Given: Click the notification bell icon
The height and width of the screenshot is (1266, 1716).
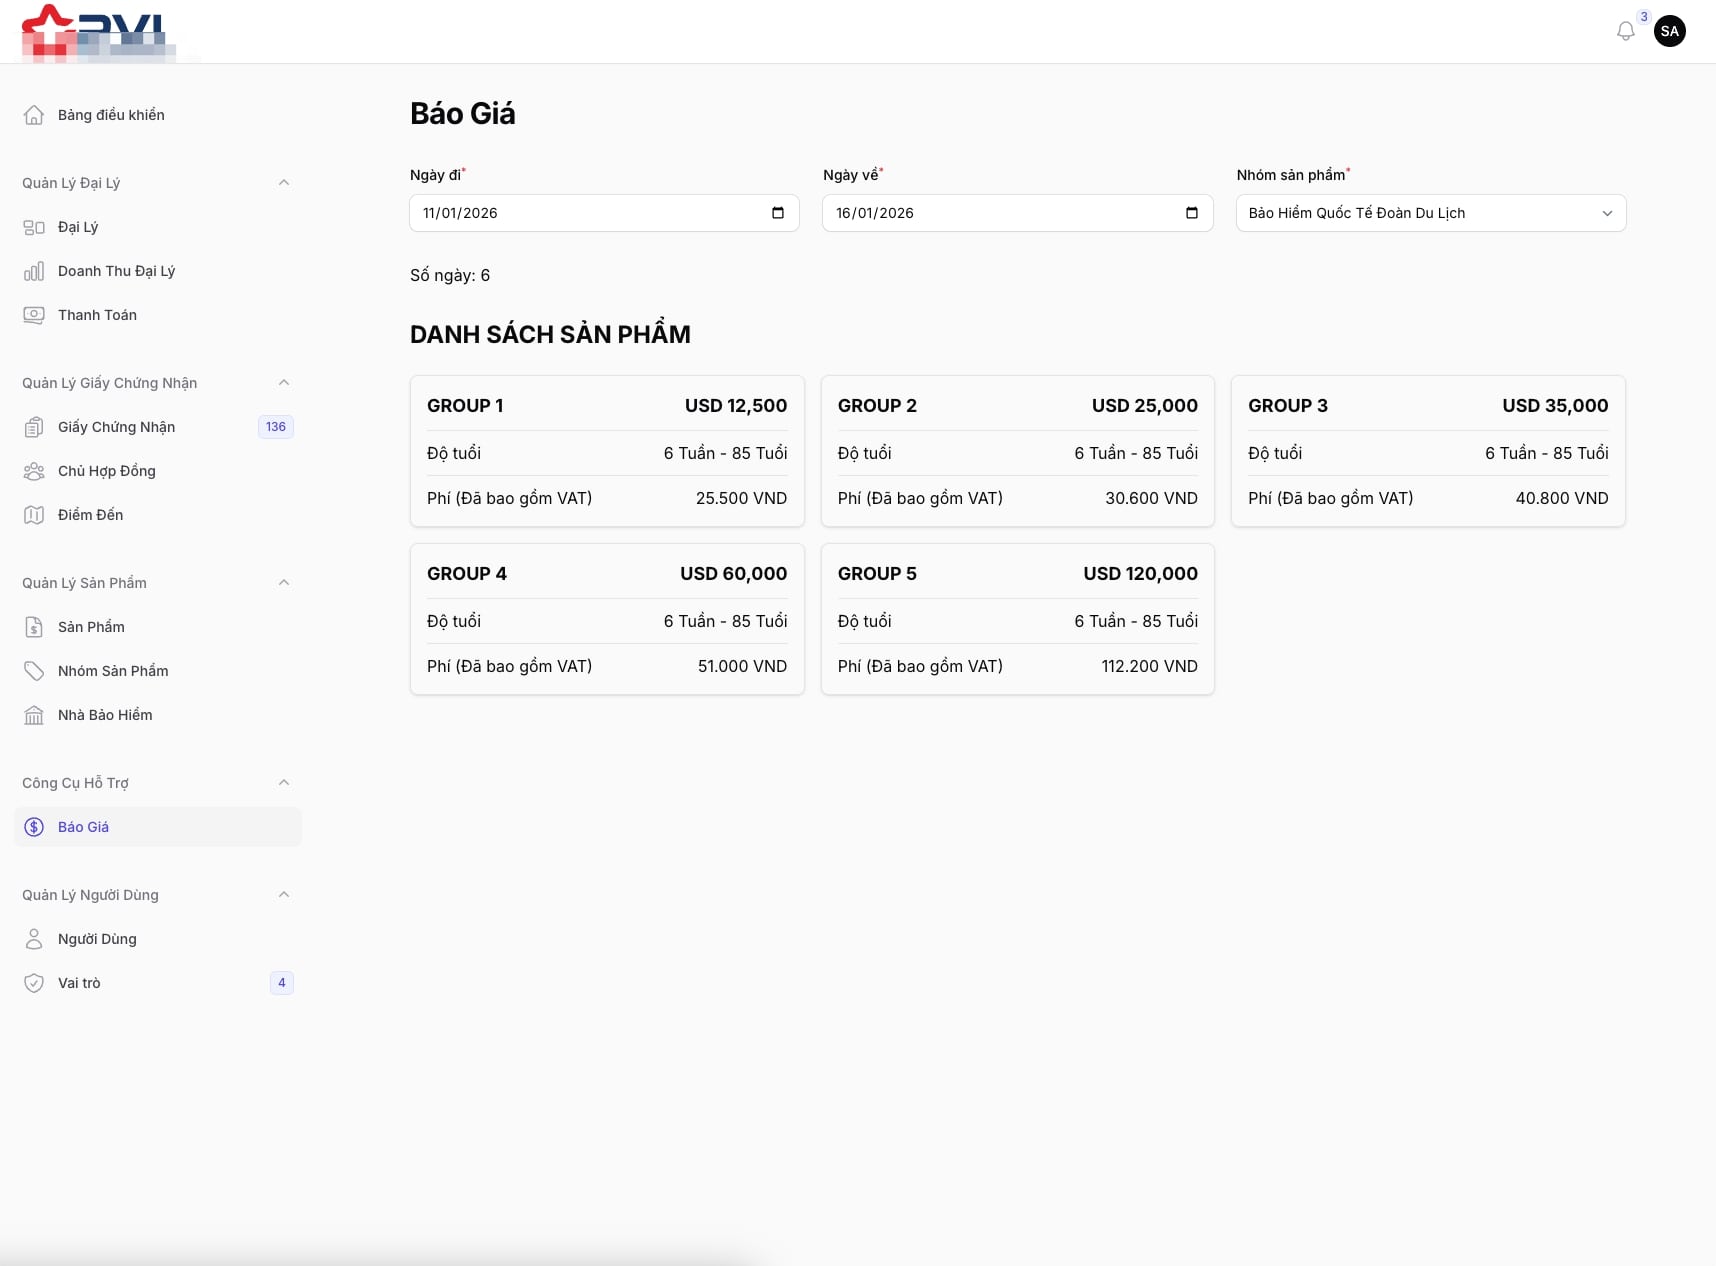Looking at the screenshot, I should pos(1625,31).
